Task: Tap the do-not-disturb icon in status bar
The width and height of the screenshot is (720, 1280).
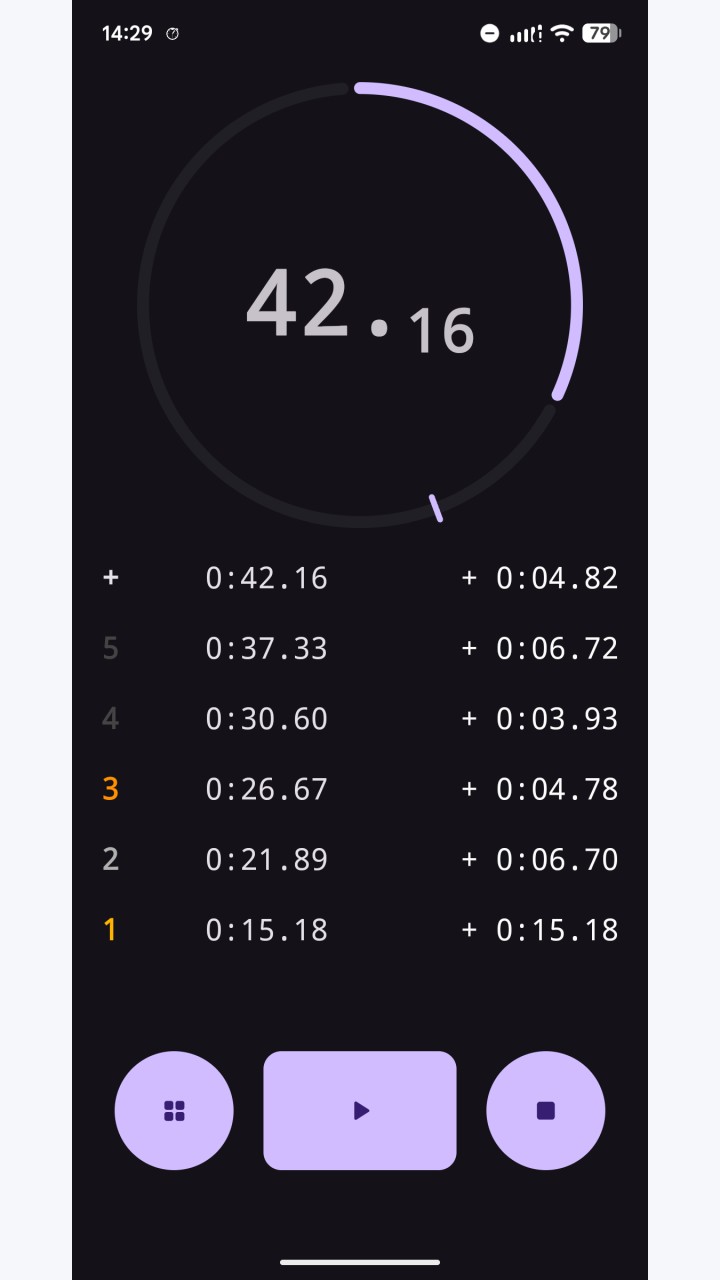Action: pos(489,34)
